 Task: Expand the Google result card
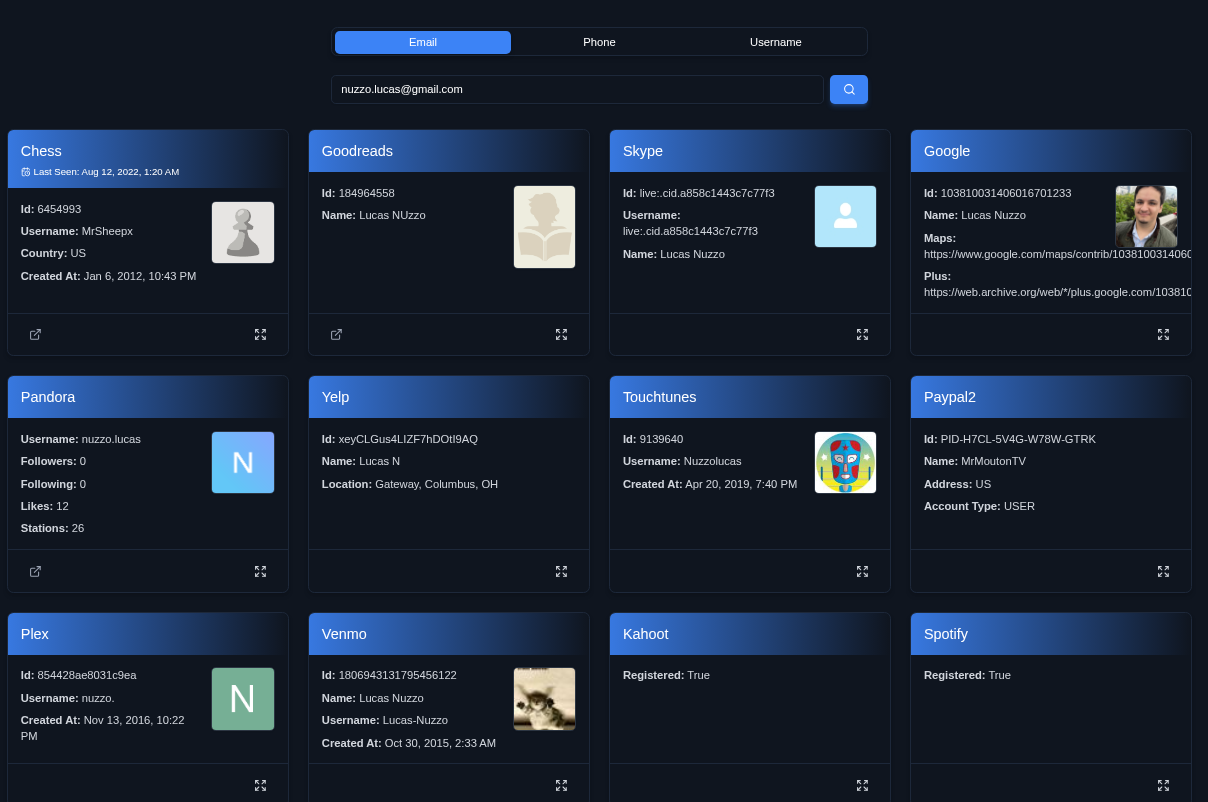point(1163,334)
